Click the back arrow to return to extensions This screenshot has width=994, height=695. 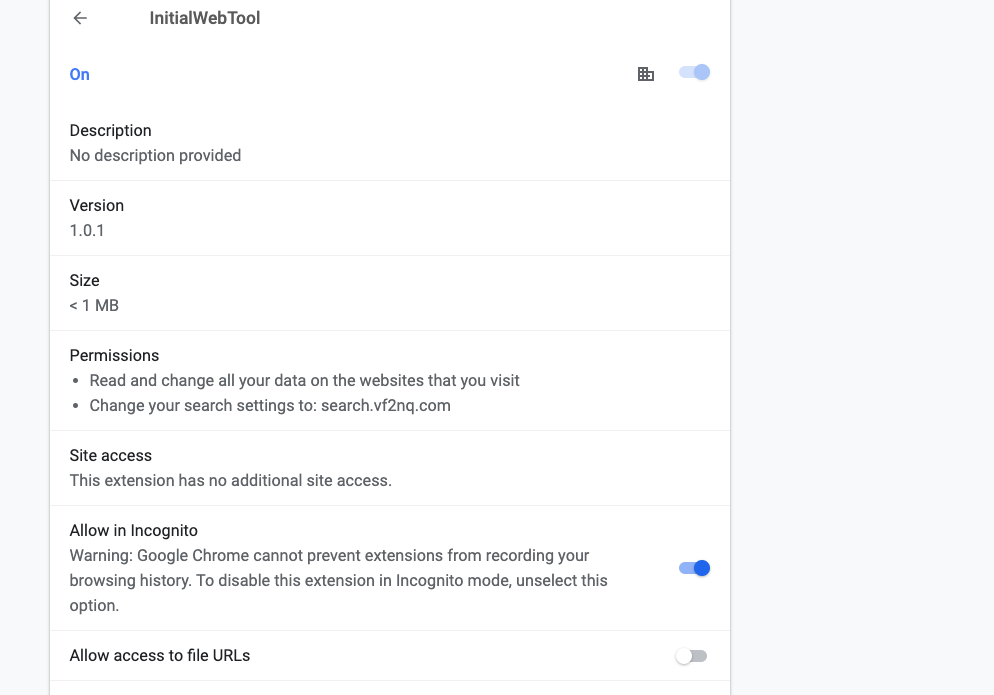tap(79, 18)
